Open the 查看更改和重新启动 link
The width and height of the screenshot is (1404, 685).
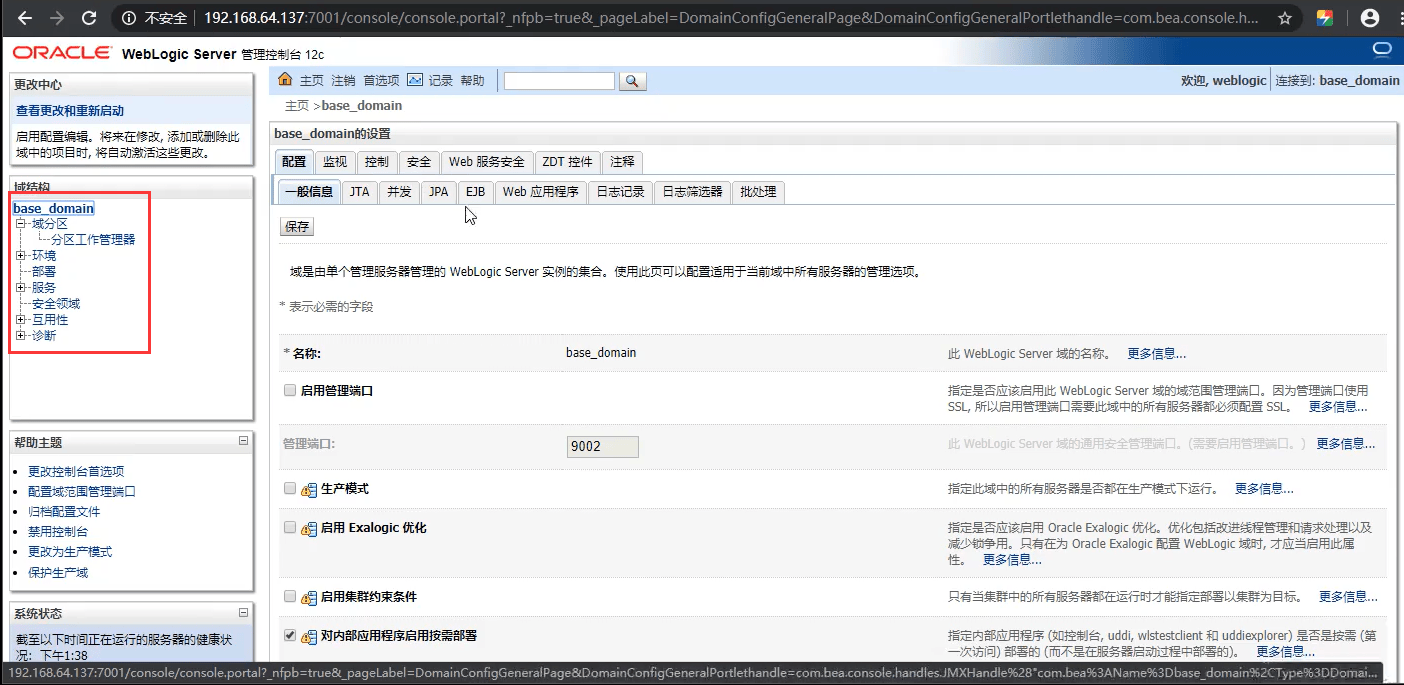point(70,111)
